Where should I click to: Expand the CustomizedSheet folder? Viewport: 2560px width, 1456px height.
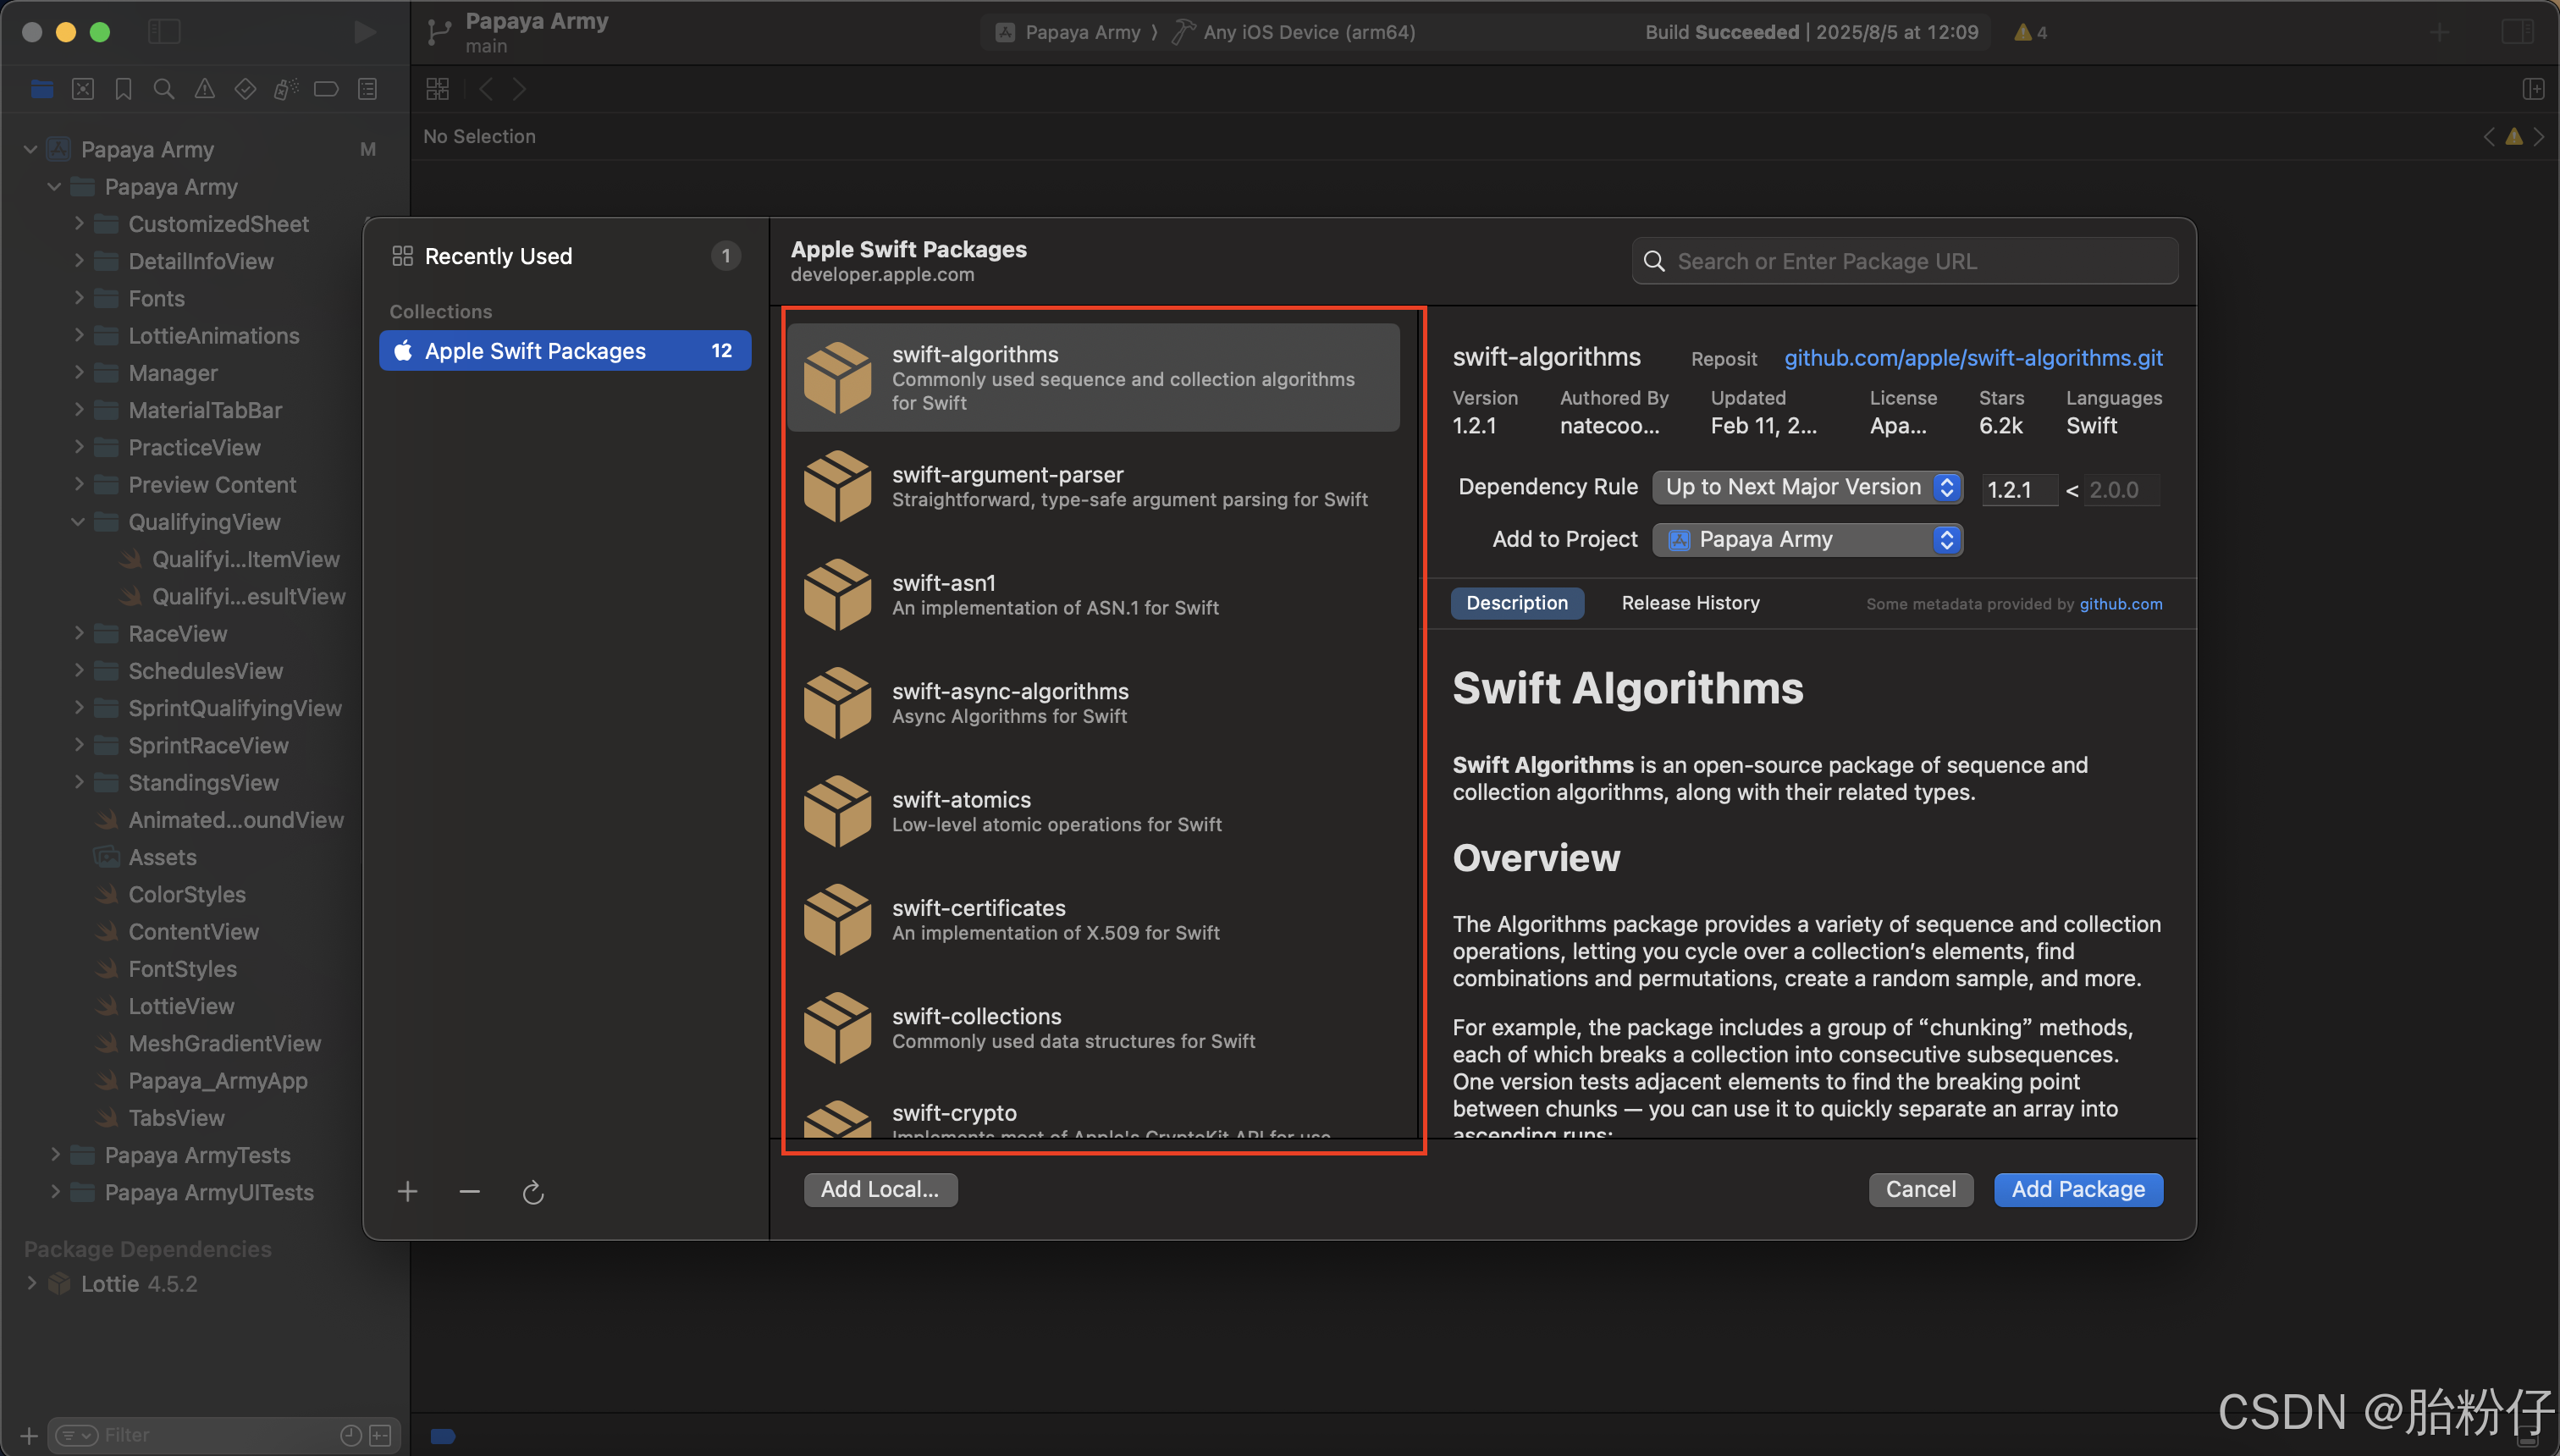point(79,224)
